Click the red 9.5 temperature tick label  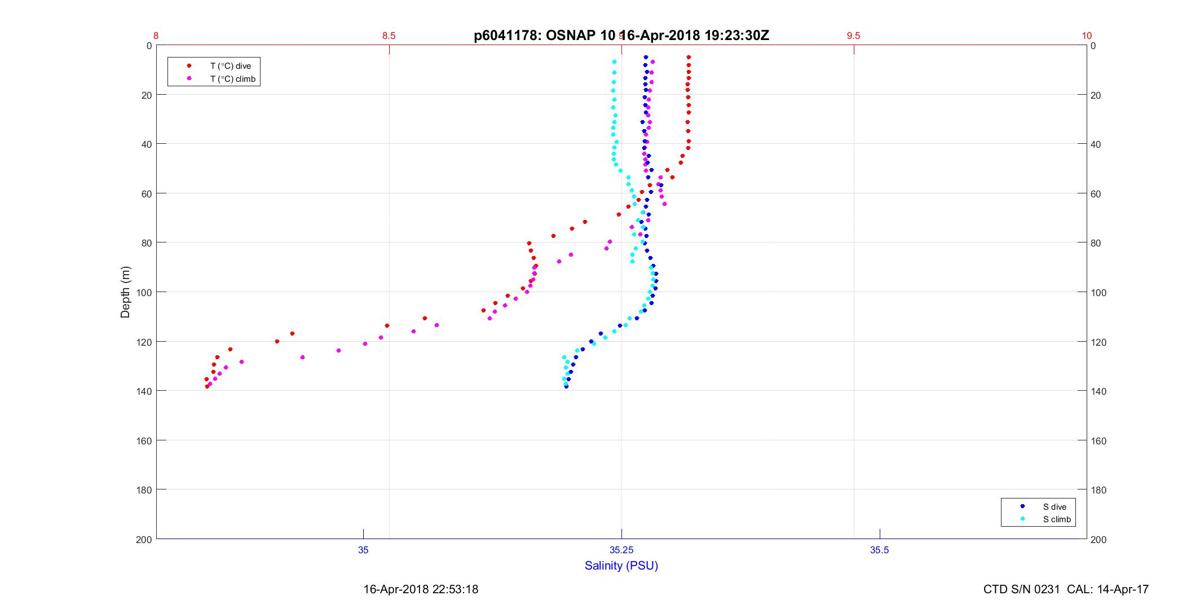[x=854, y=35]
